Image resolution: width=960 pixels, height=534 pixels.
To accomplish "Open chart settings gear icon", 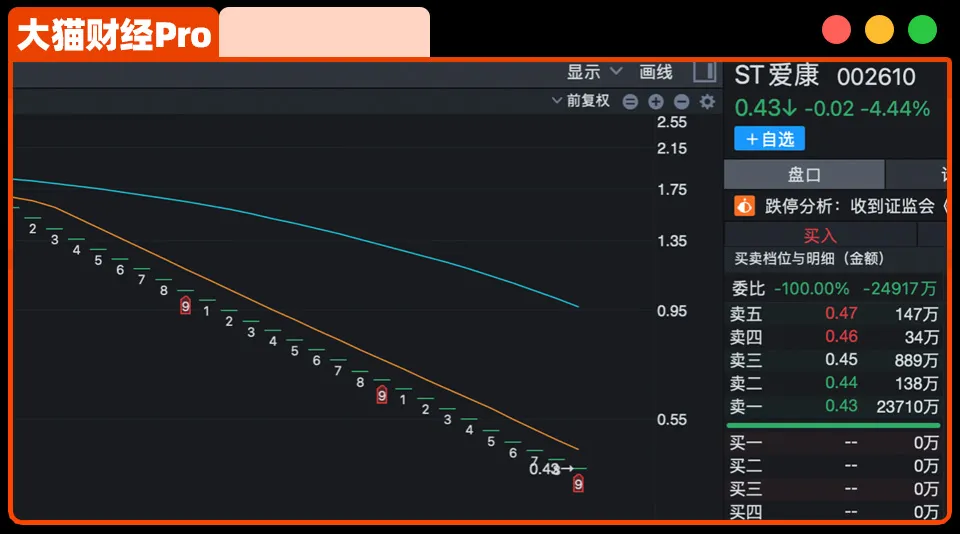I will (708, 101).
